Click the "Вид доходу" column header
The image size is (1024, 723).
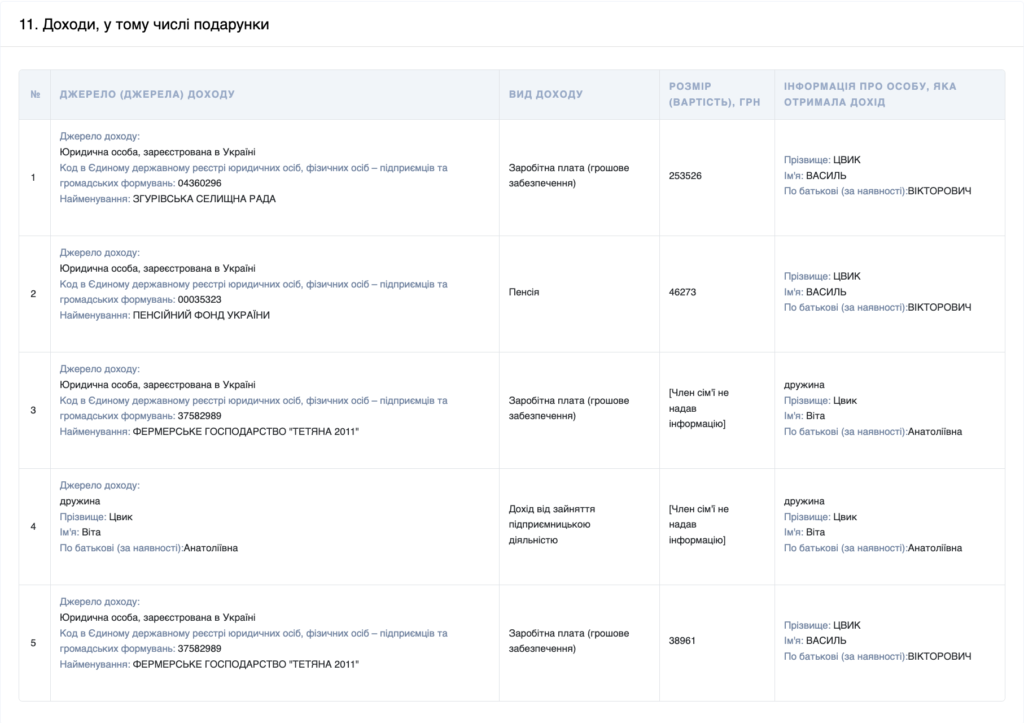545,94
